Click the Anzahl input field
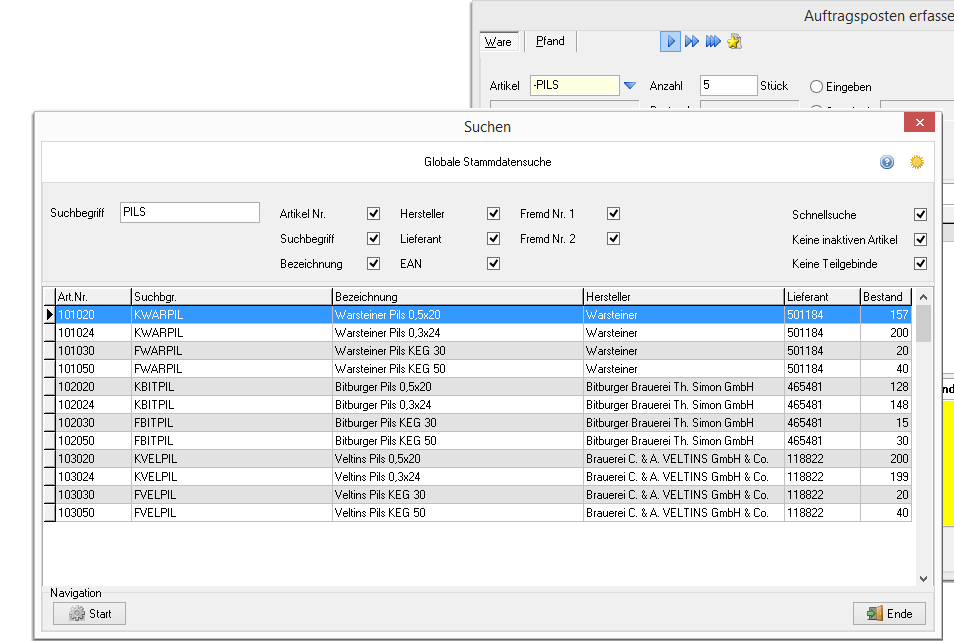This screenshot has height=641, width=954. point(728,85)
